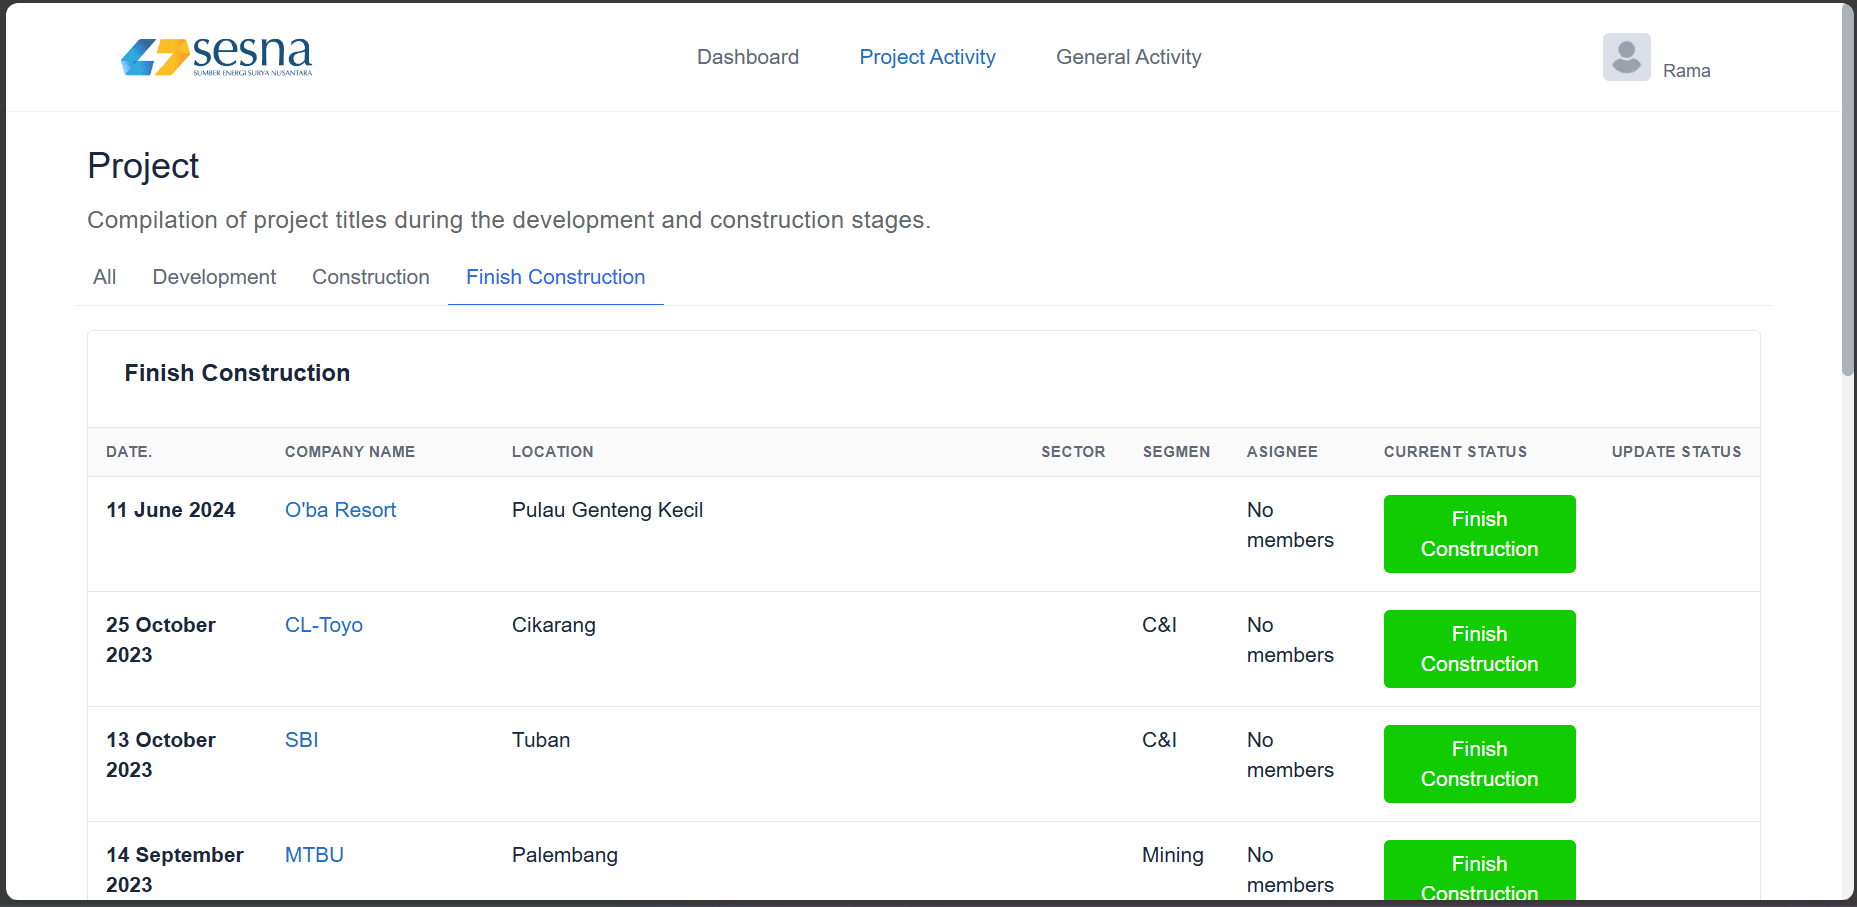1857x907 pixels.
Task: Click Finish Construction status for CL-Toyo
Action: coord(1479,649)
